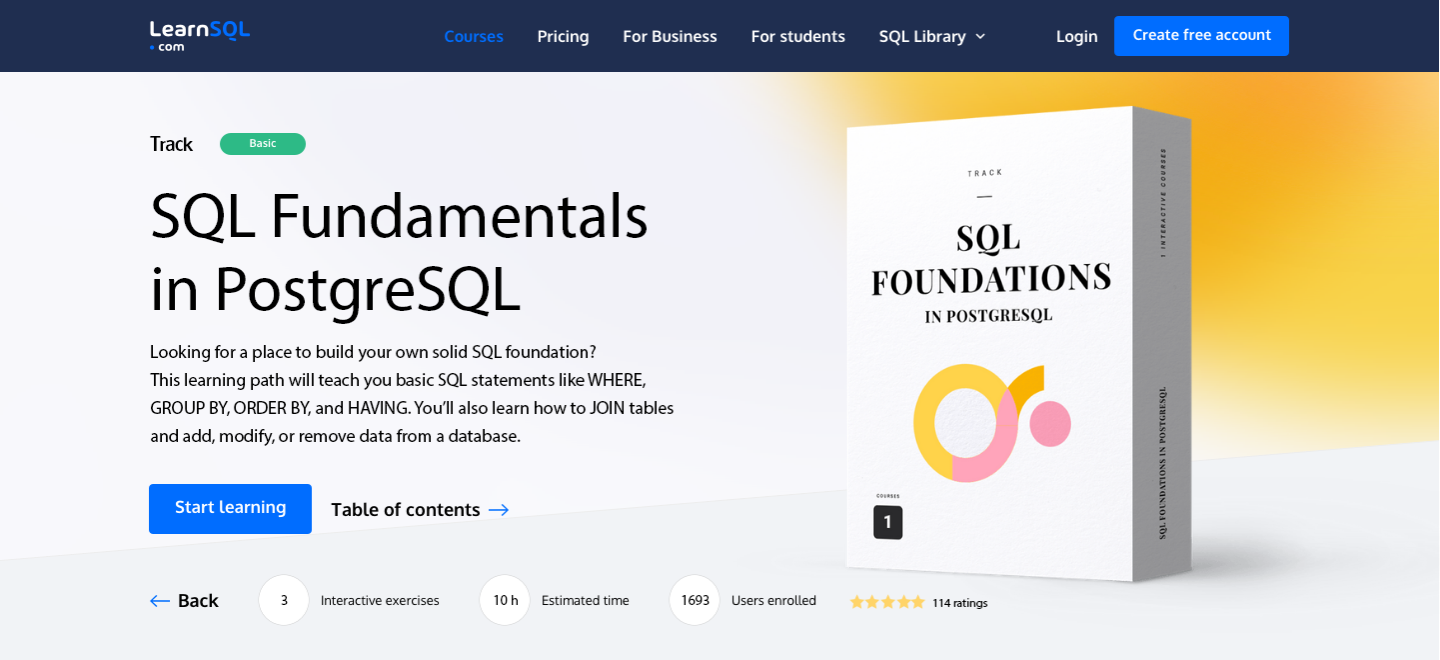Click the Back link

[184, 601]
